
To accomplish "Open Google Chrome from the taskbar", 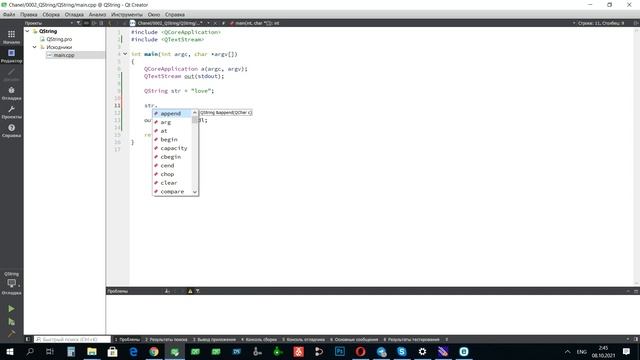I will click(153, 351).
